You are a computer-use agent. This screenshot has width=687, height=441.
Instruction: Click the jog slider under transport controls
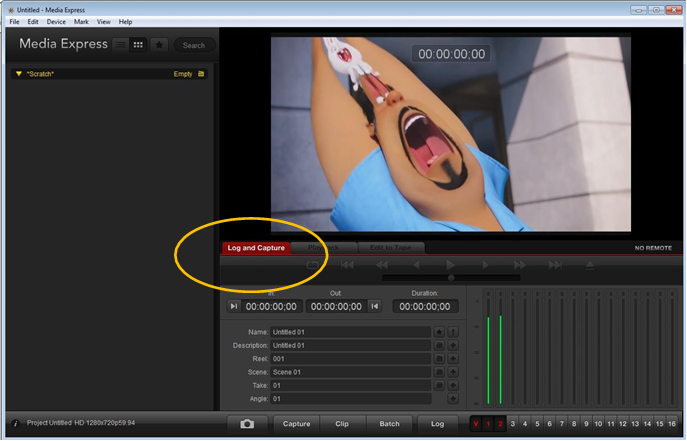(450, 278)
